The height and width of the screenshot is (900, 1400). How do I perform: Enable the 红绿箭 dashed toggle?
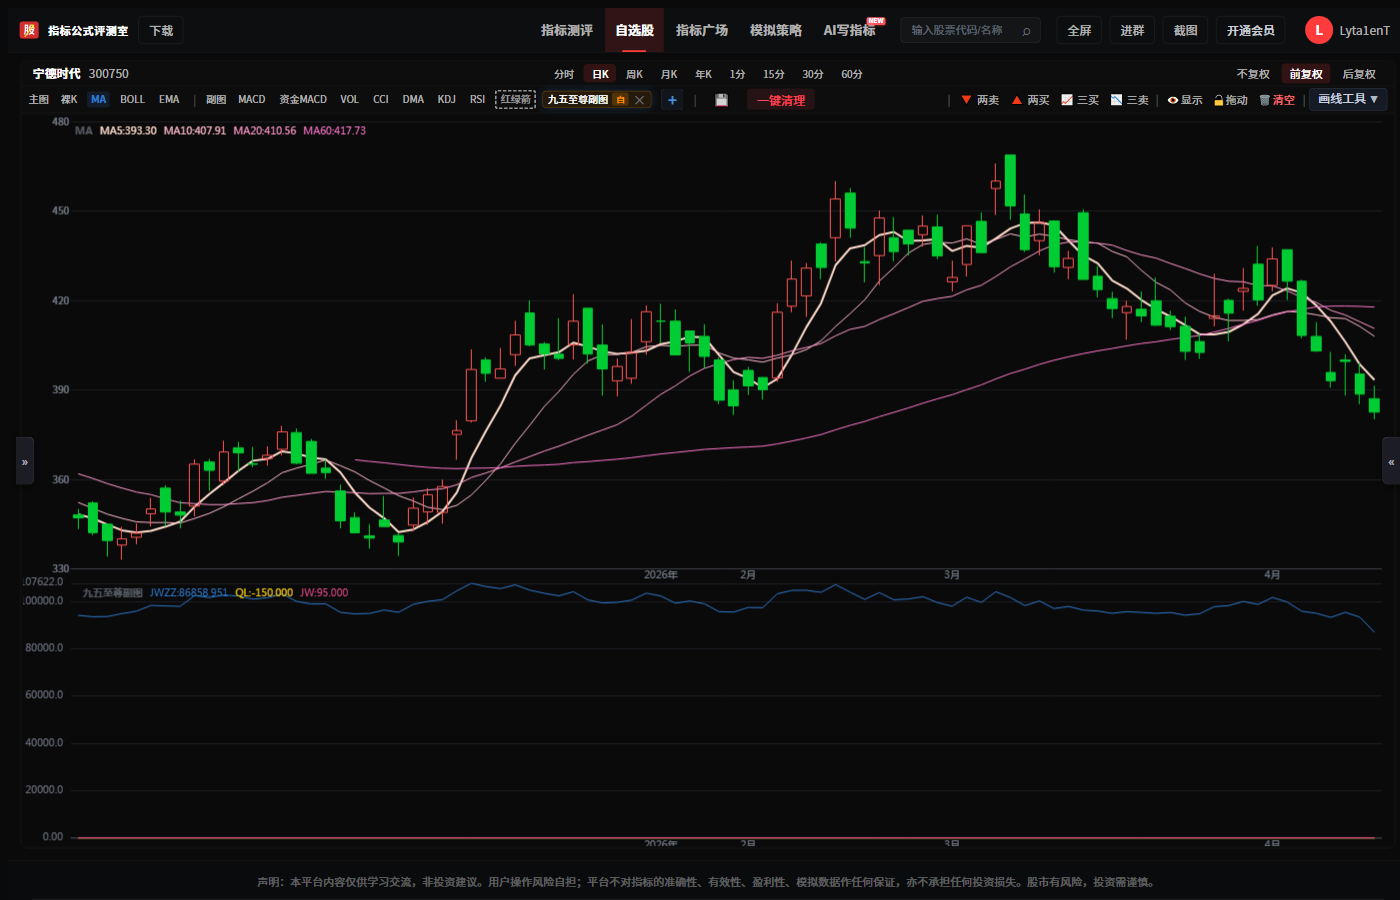click(x=516, y=99)
